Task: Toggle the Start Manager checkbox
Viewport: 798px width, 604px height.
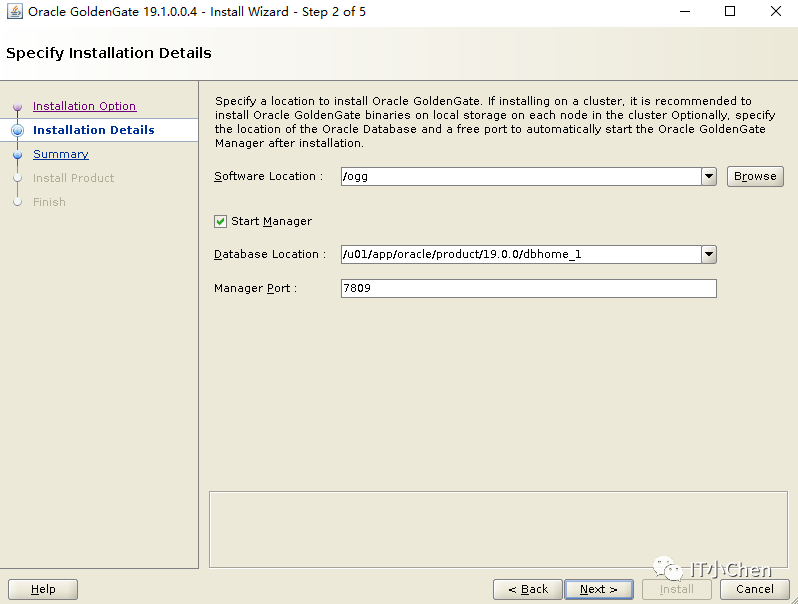Action: 220,221
